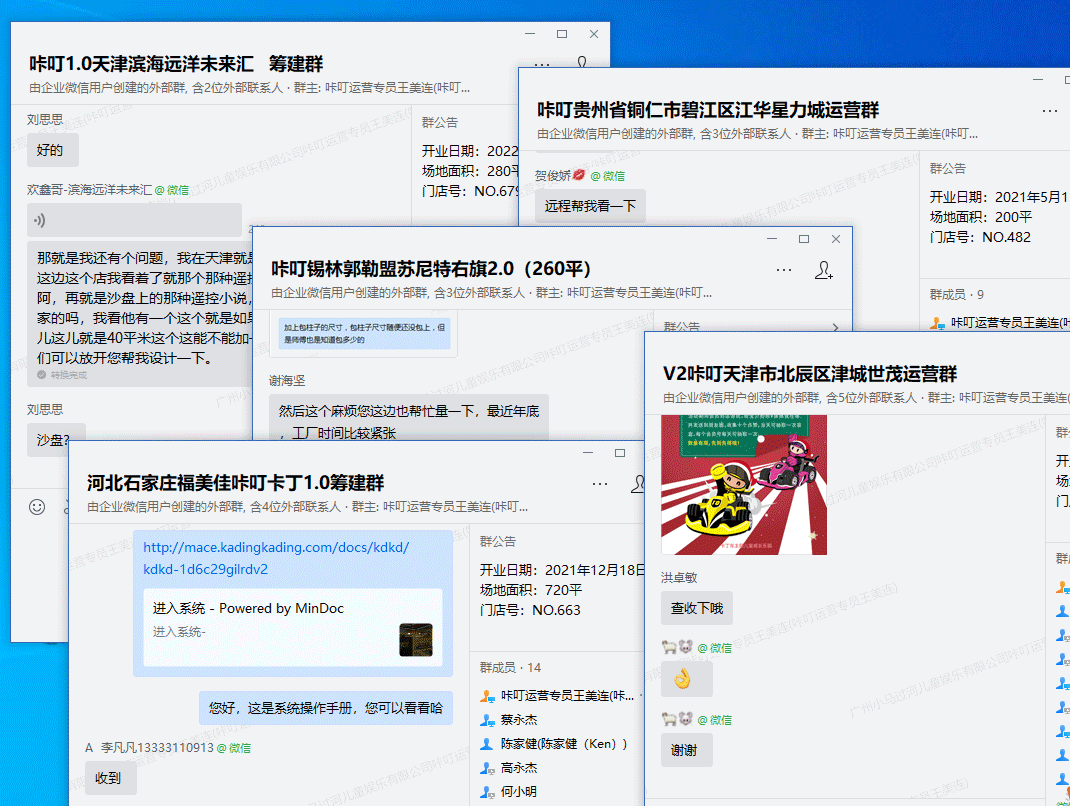Click add member icon in 河北石家庄 window
Image resolution: width=1070 pixels, height=806 pixels.
coord(638,484)
